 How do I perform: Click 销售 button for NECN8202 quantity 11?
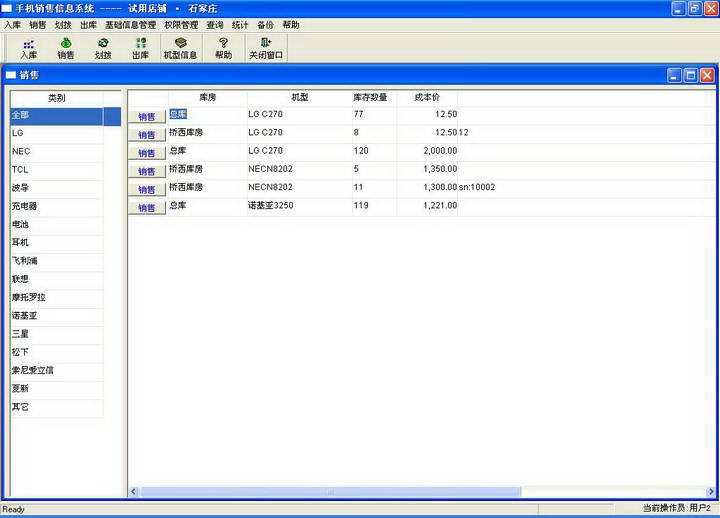pyautogui.click(x=146, y=190)
